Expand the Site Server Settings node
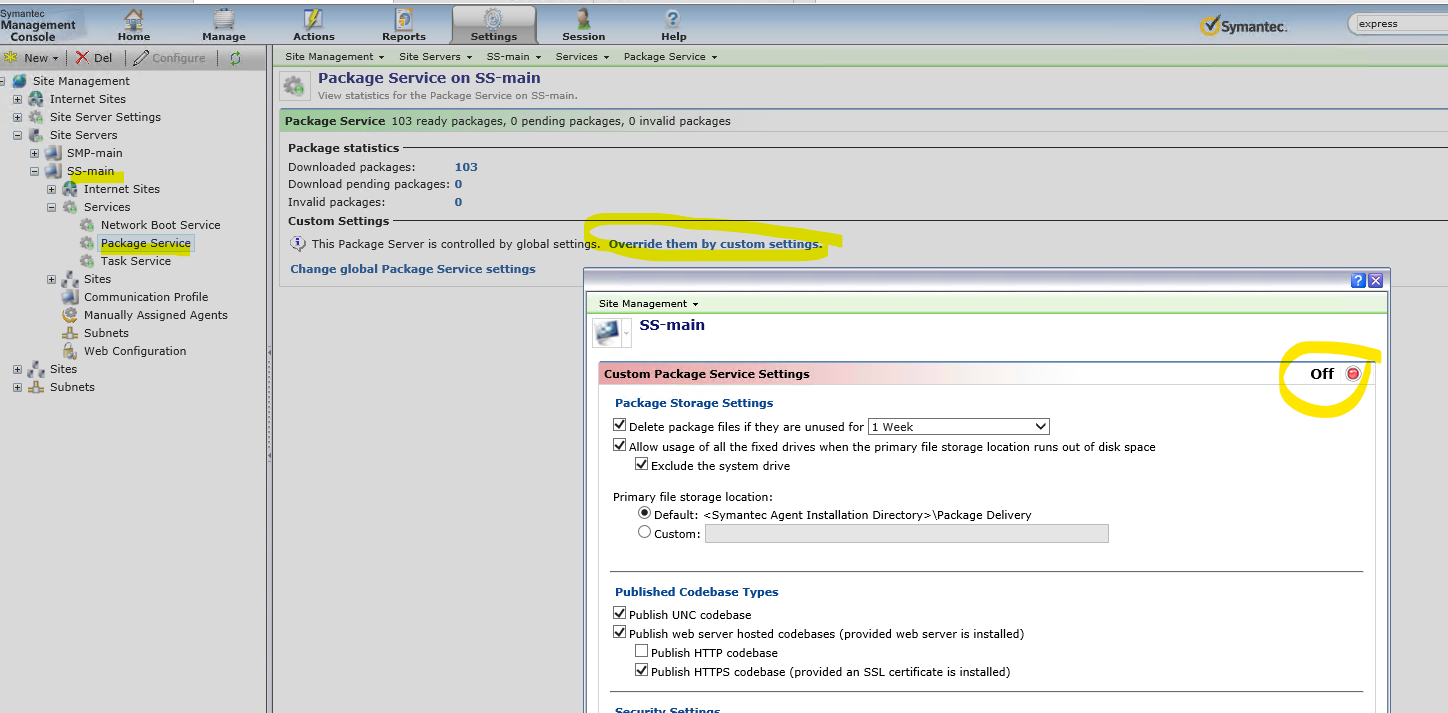 click(17, 117)
